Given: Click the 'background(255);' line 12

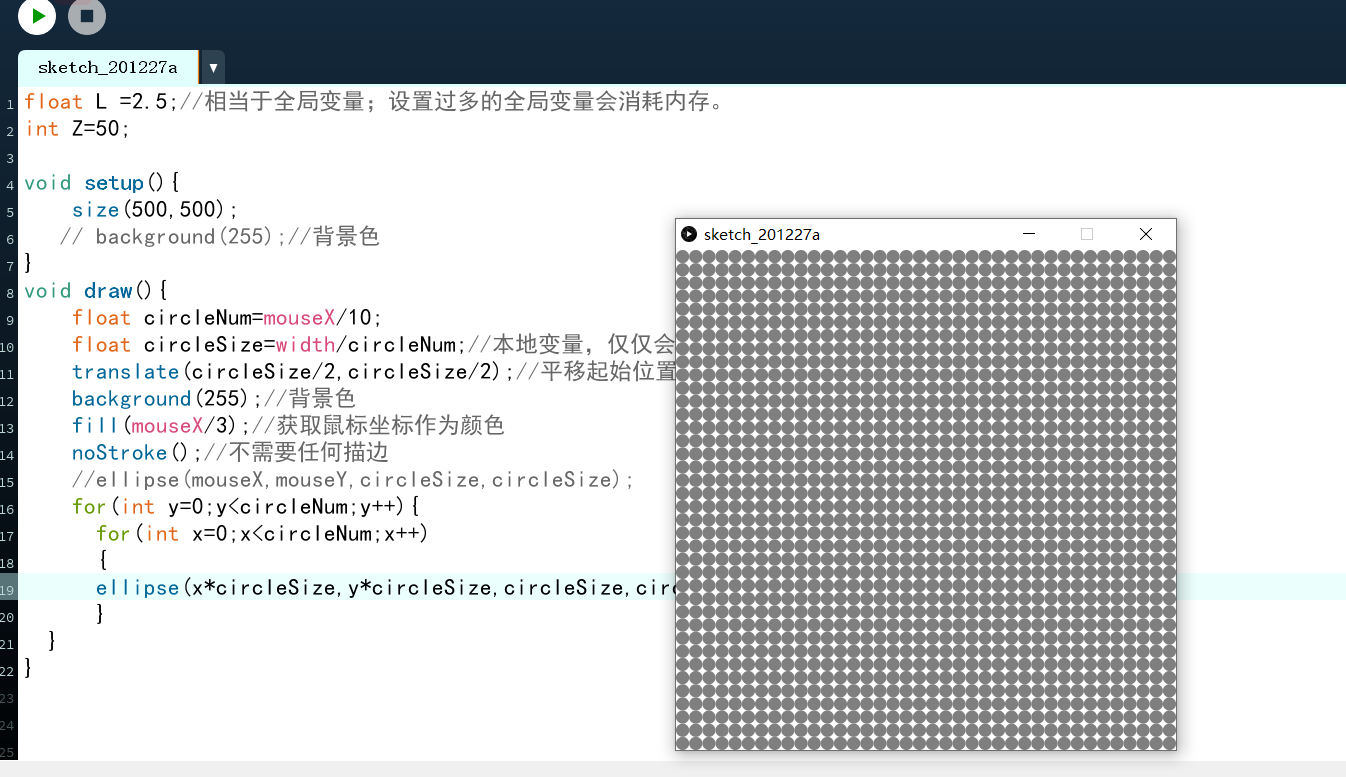Looking at the screenshot, I should tap(213, 399).
